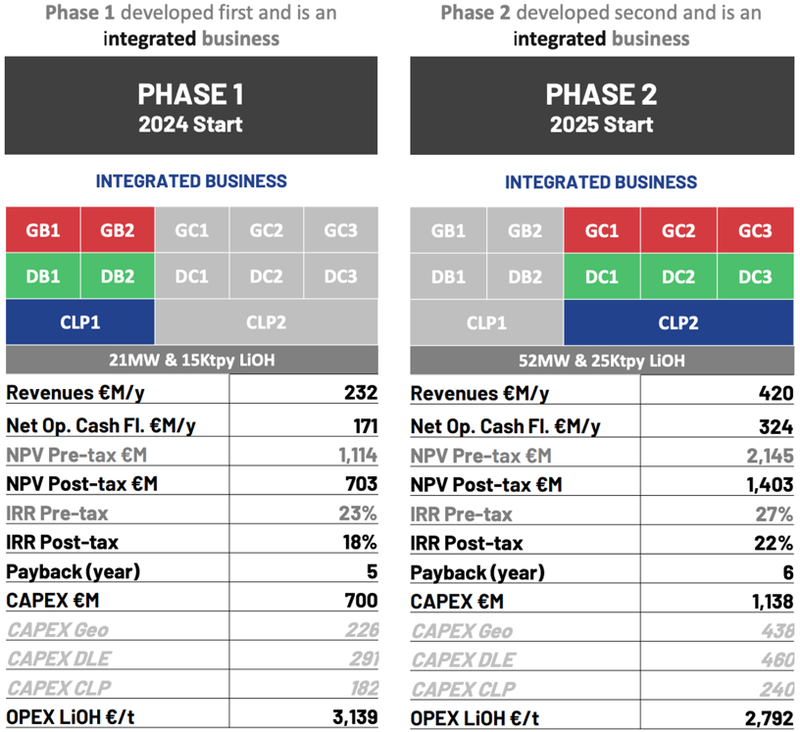Click the 52MW & 25Ktpy LiOH bar

[x=602, y=361]
